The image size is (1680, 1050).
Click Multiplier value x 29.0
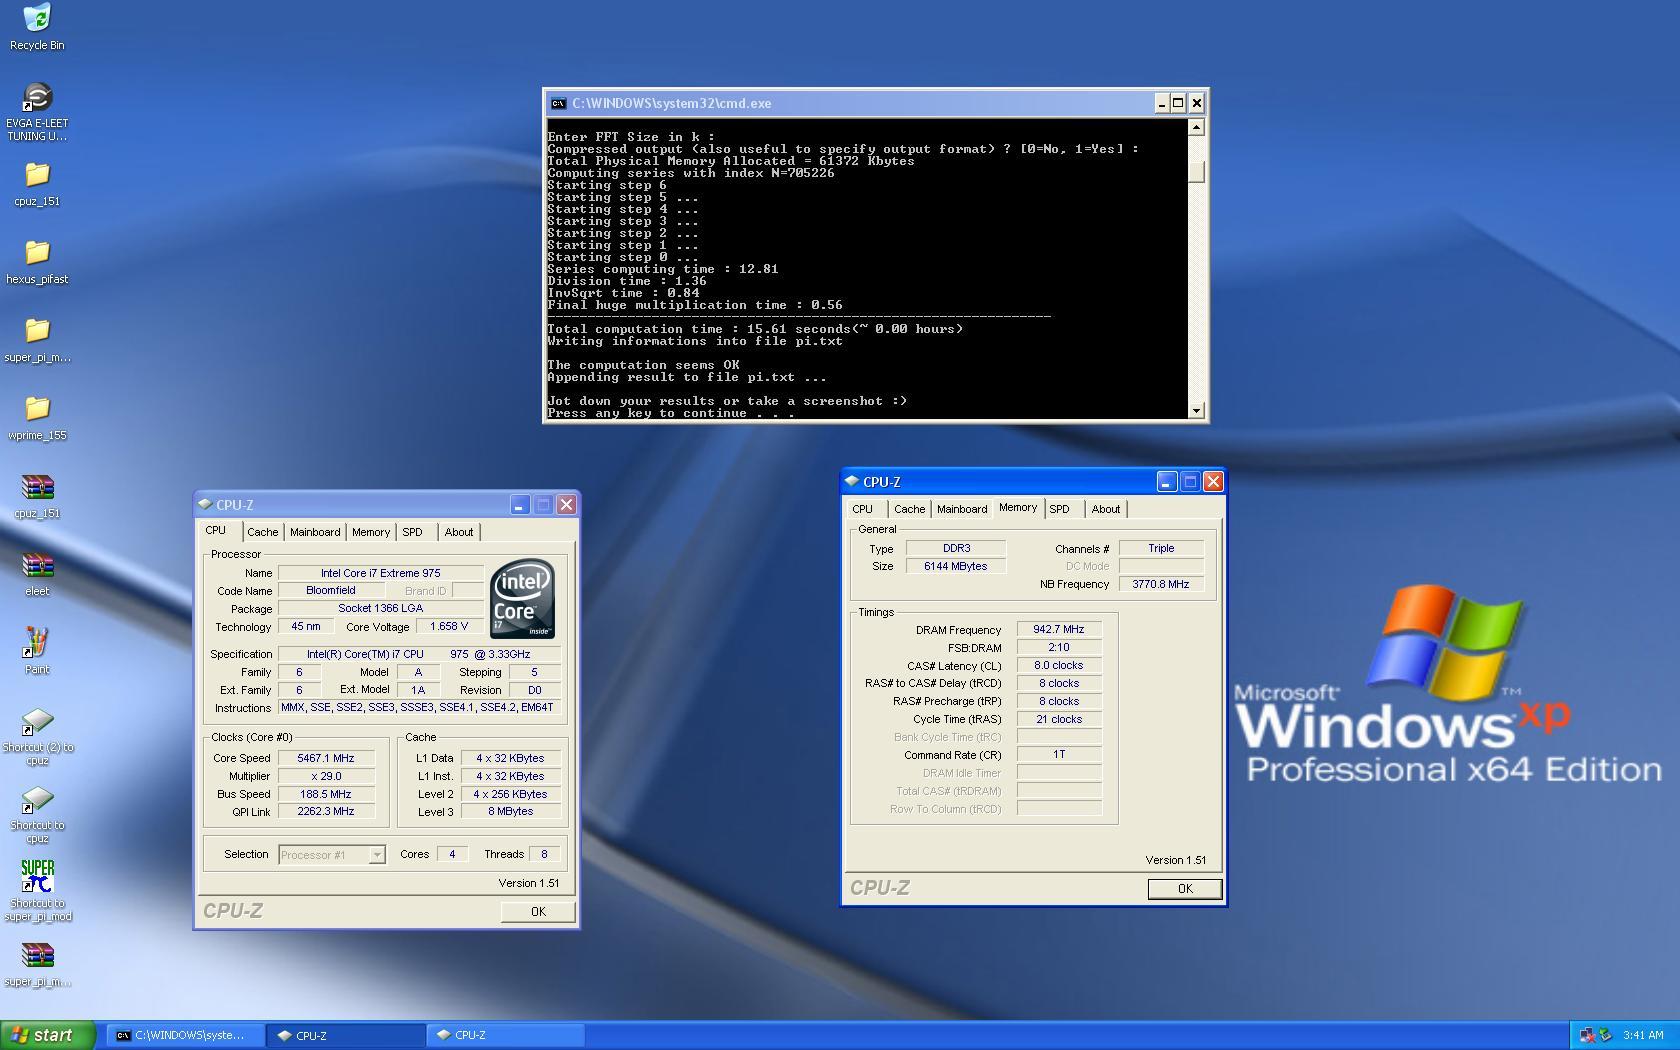coord(326,776)
